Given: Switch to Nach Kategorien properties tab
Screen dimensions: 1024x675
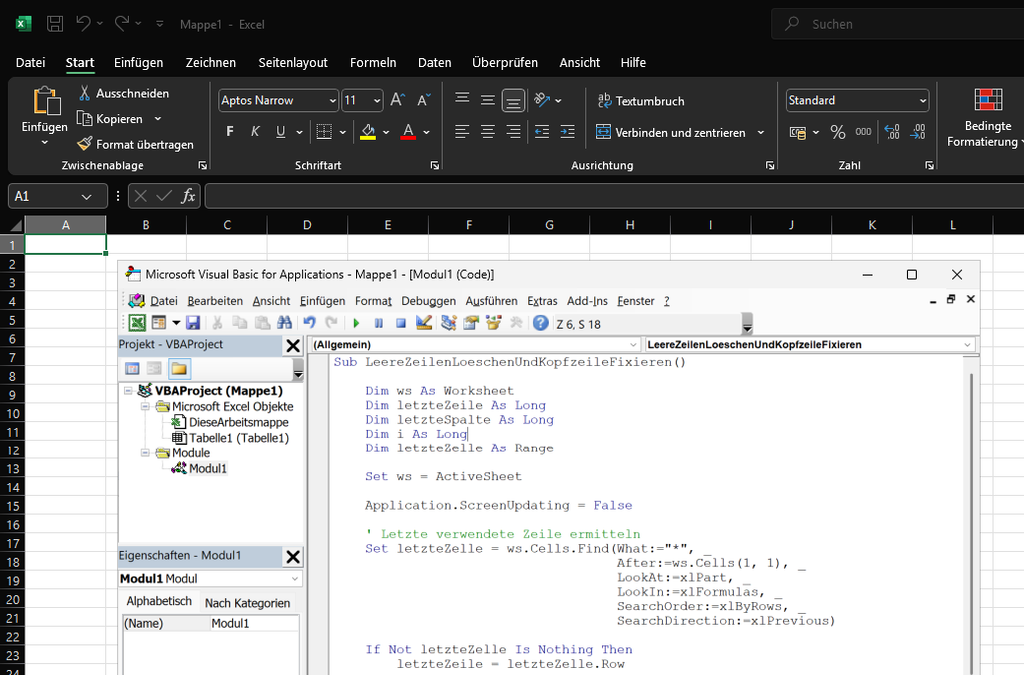Looking at the screenshot, I should pyautogui.click(x=247, y=603).
